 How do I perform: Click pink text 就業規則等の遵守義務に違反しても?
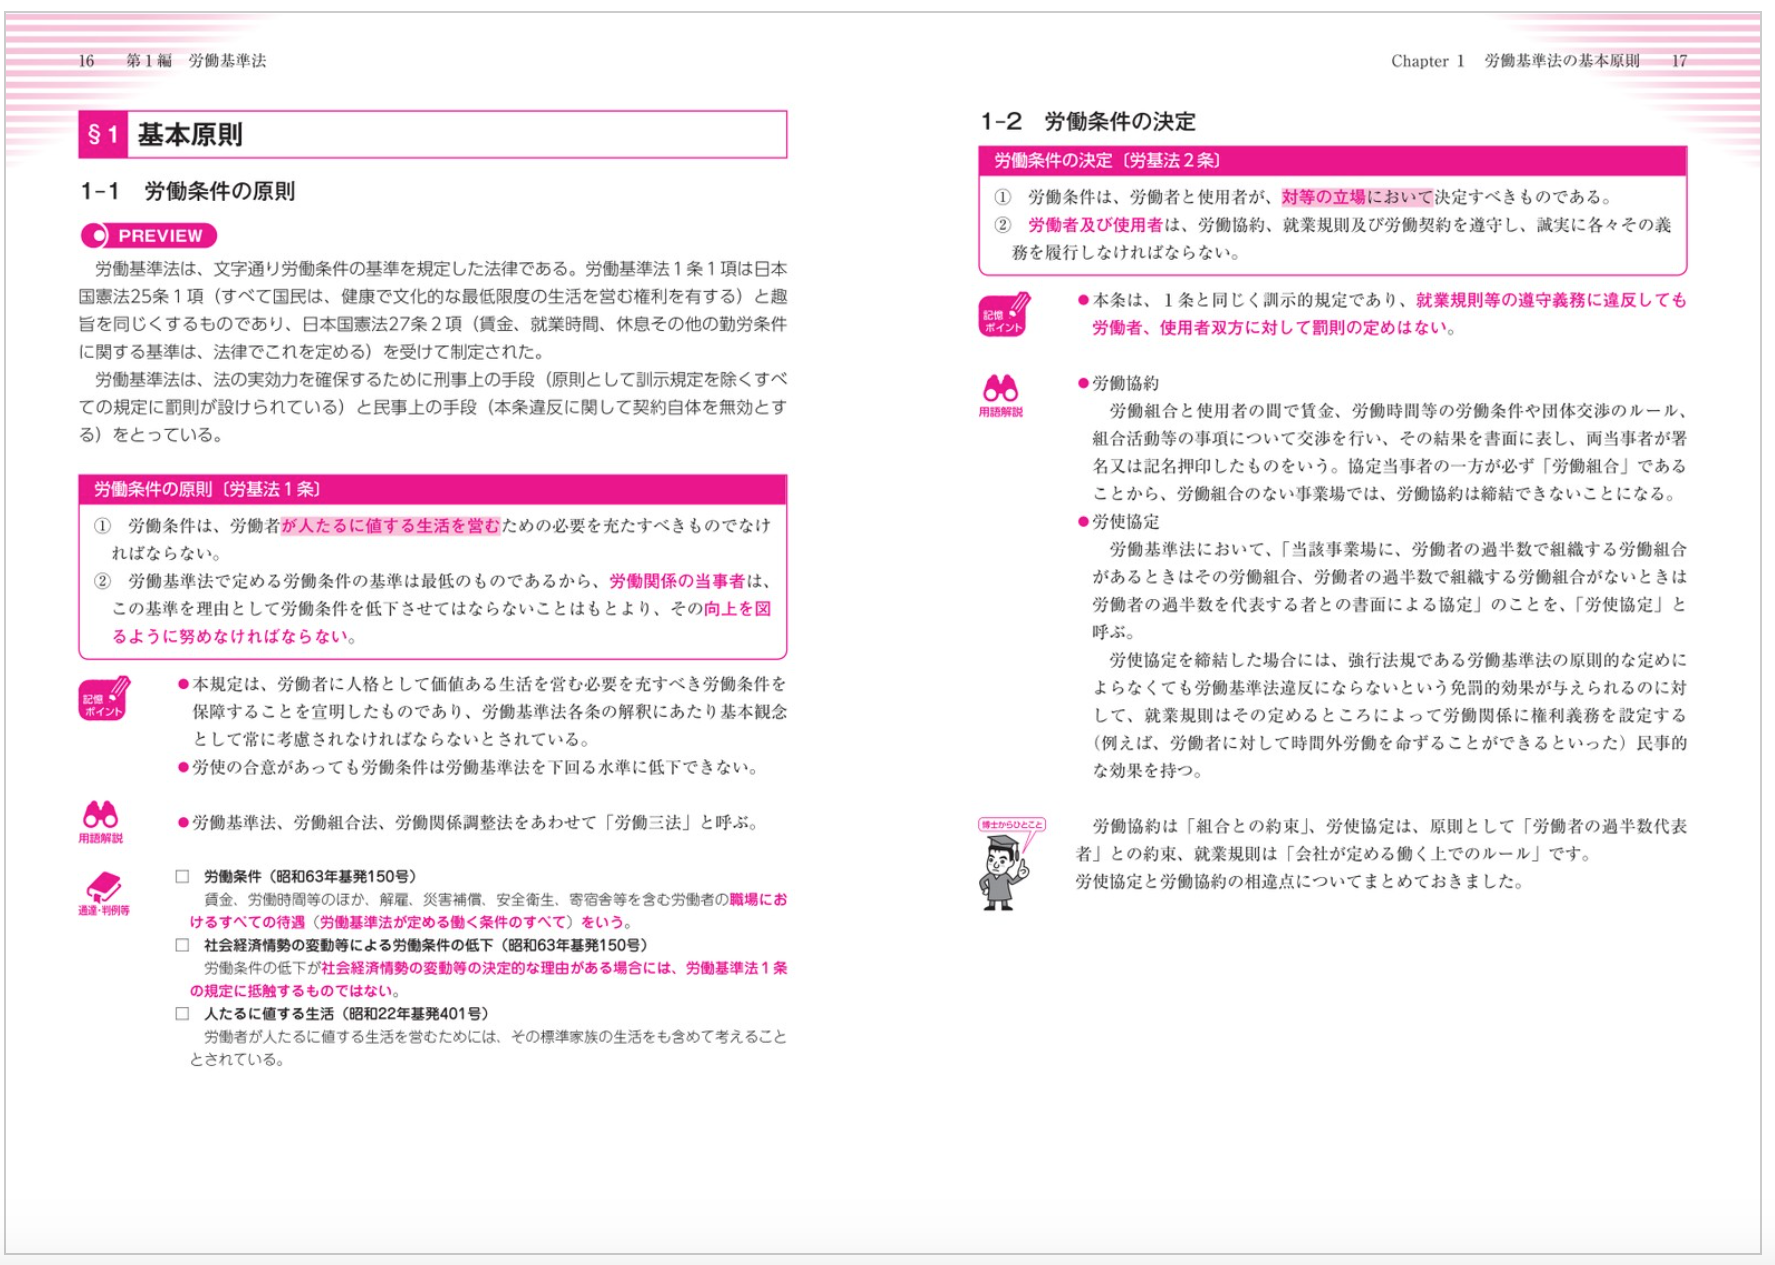[x=1551, y=300]
